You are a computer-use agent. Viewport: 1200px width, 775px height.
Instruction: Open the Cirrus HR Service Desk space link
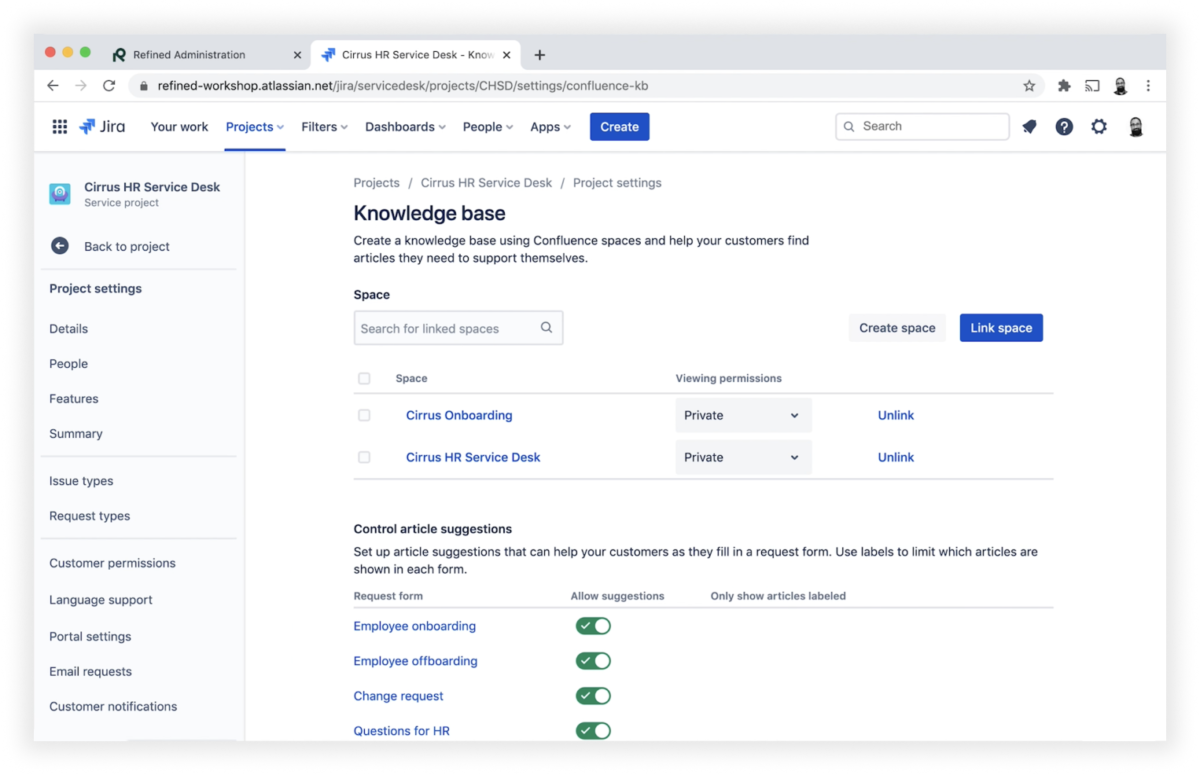tap(472, 457)
